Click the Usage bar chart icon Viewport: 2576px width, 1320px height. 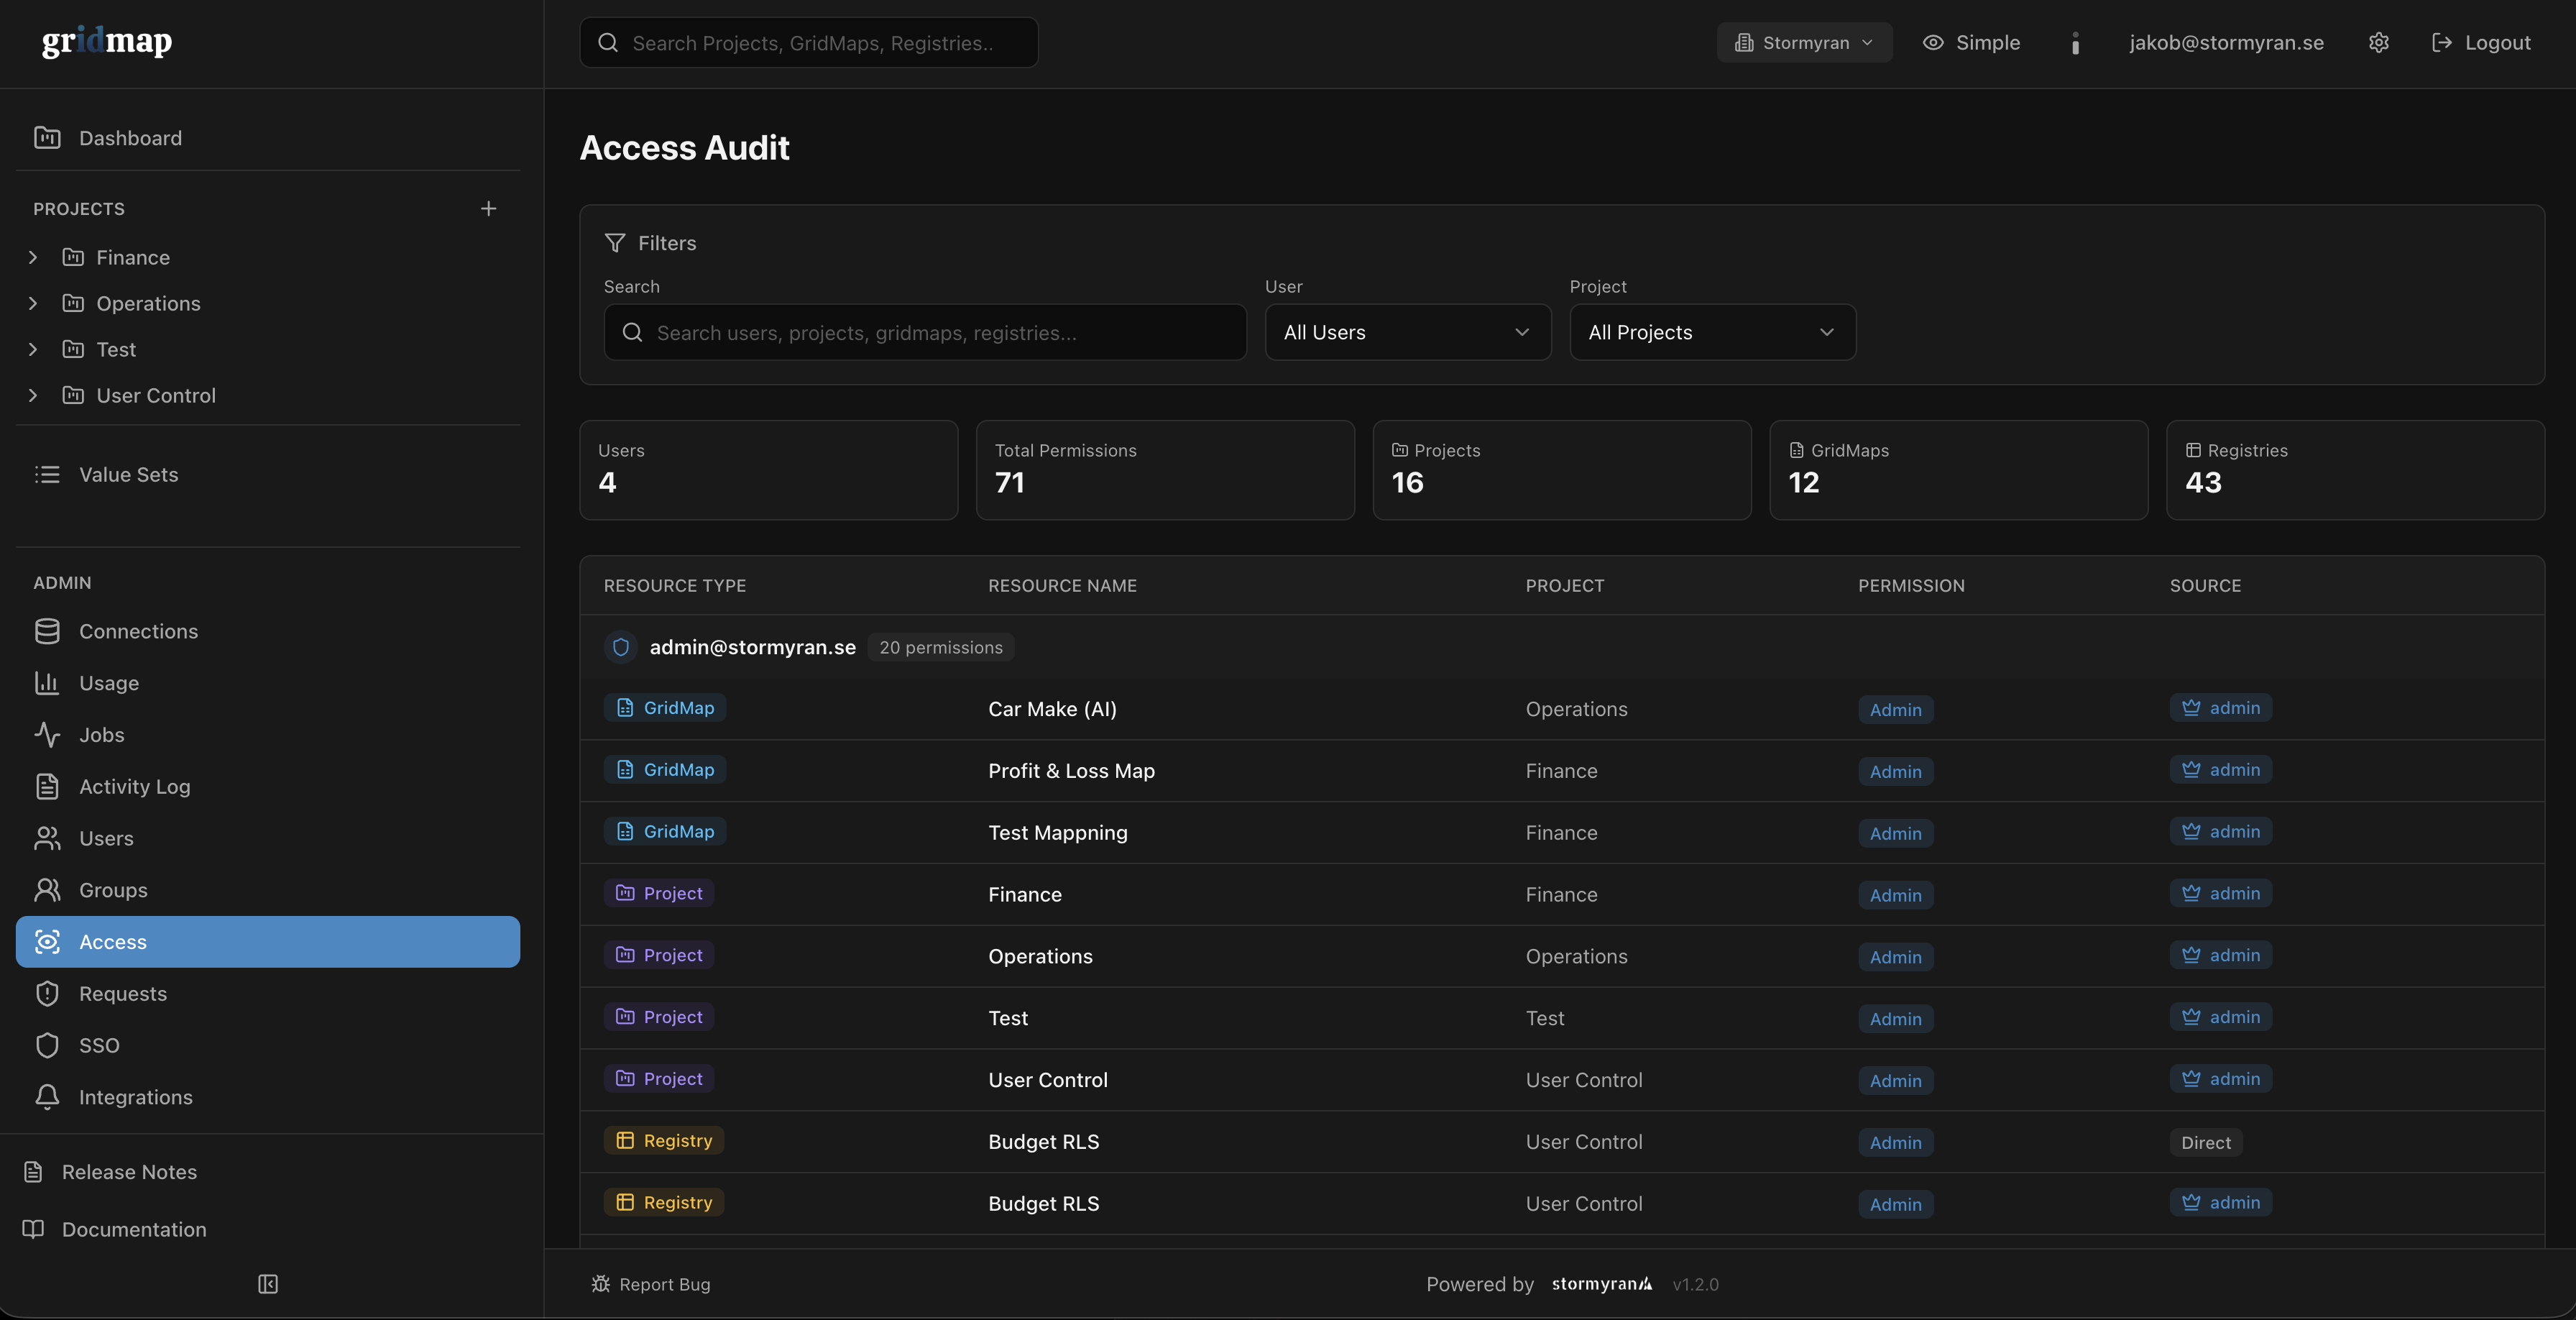(47, 683)
